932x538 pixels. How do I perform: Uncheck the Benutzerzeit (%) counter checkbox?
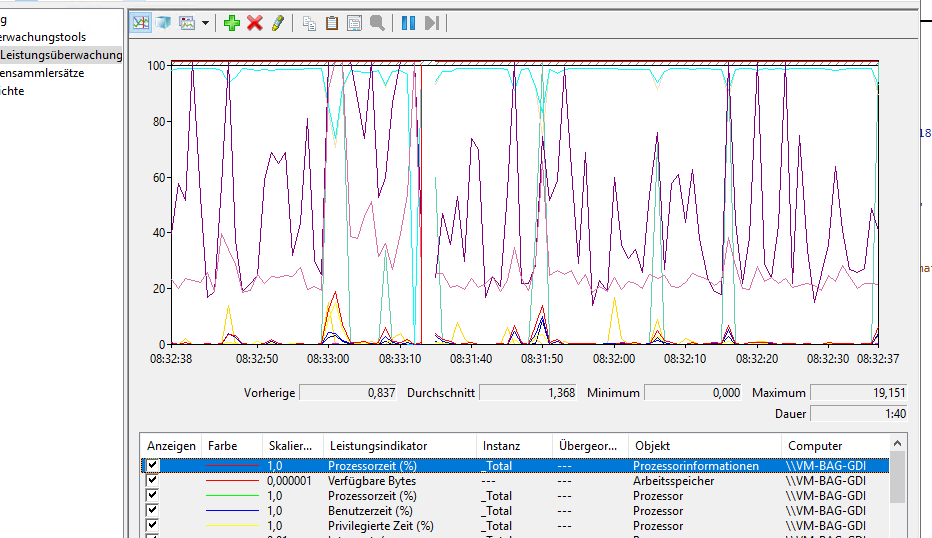pyautogui.click(x=153, y=509)
